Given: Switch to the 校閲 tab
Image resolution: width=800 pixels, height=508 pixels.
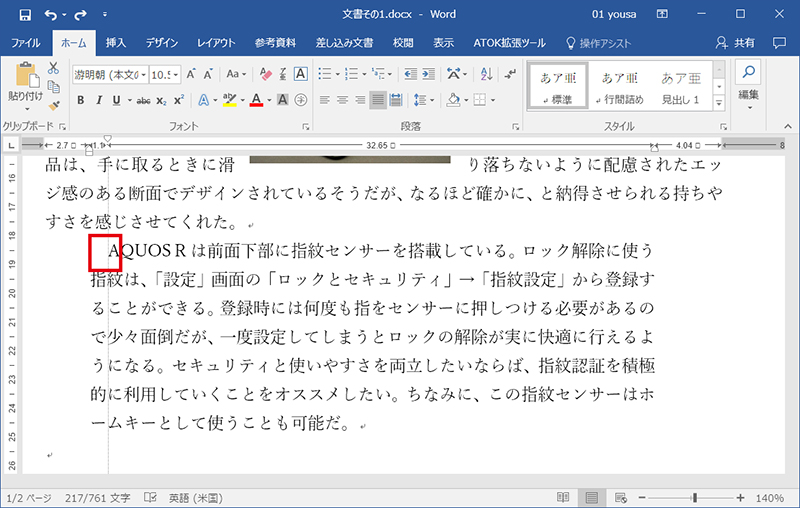Looking at the screenshot, I should click(403, 43).
